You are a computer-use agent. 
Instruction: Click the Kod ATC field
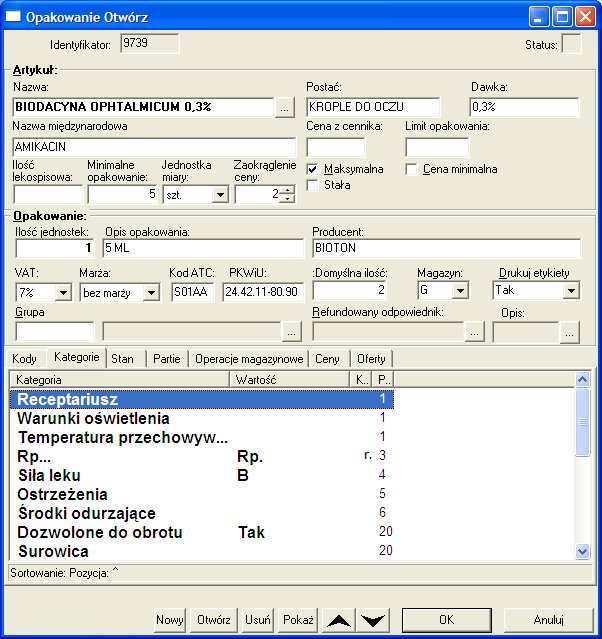pos(193,292)
